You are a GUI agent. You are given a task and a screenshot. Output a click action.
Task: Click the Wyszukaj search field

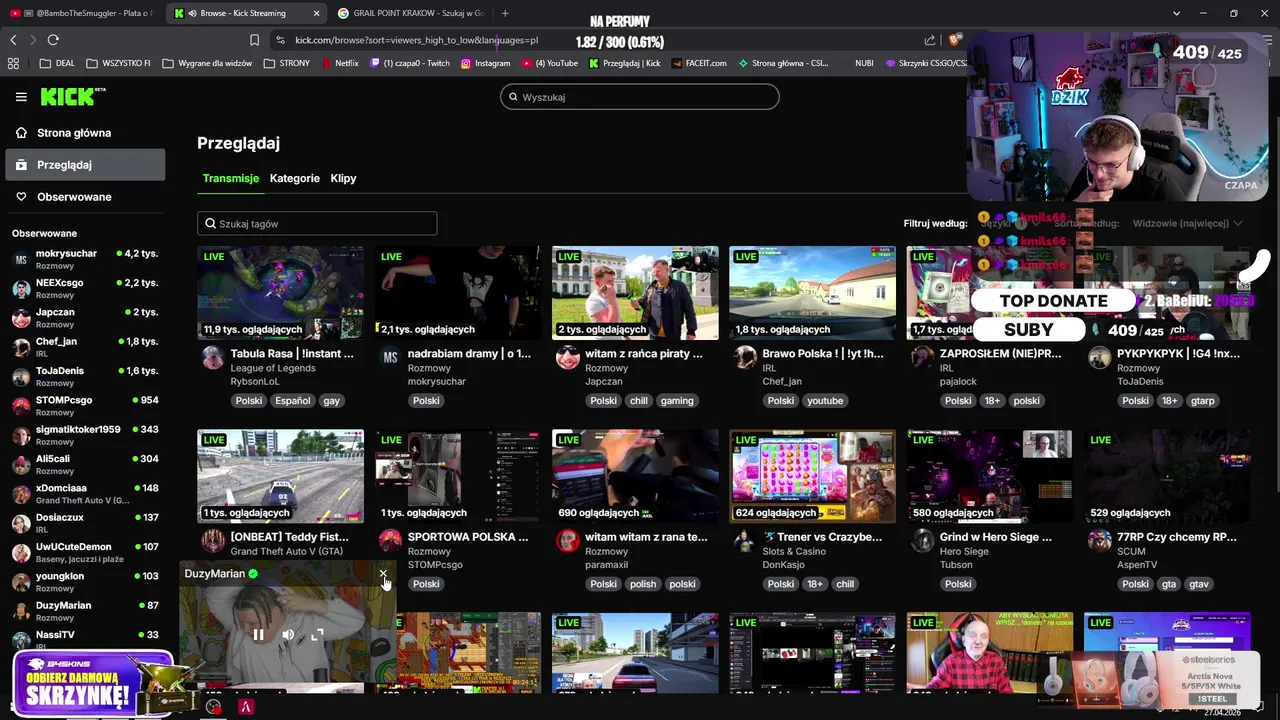pos(640,97)
